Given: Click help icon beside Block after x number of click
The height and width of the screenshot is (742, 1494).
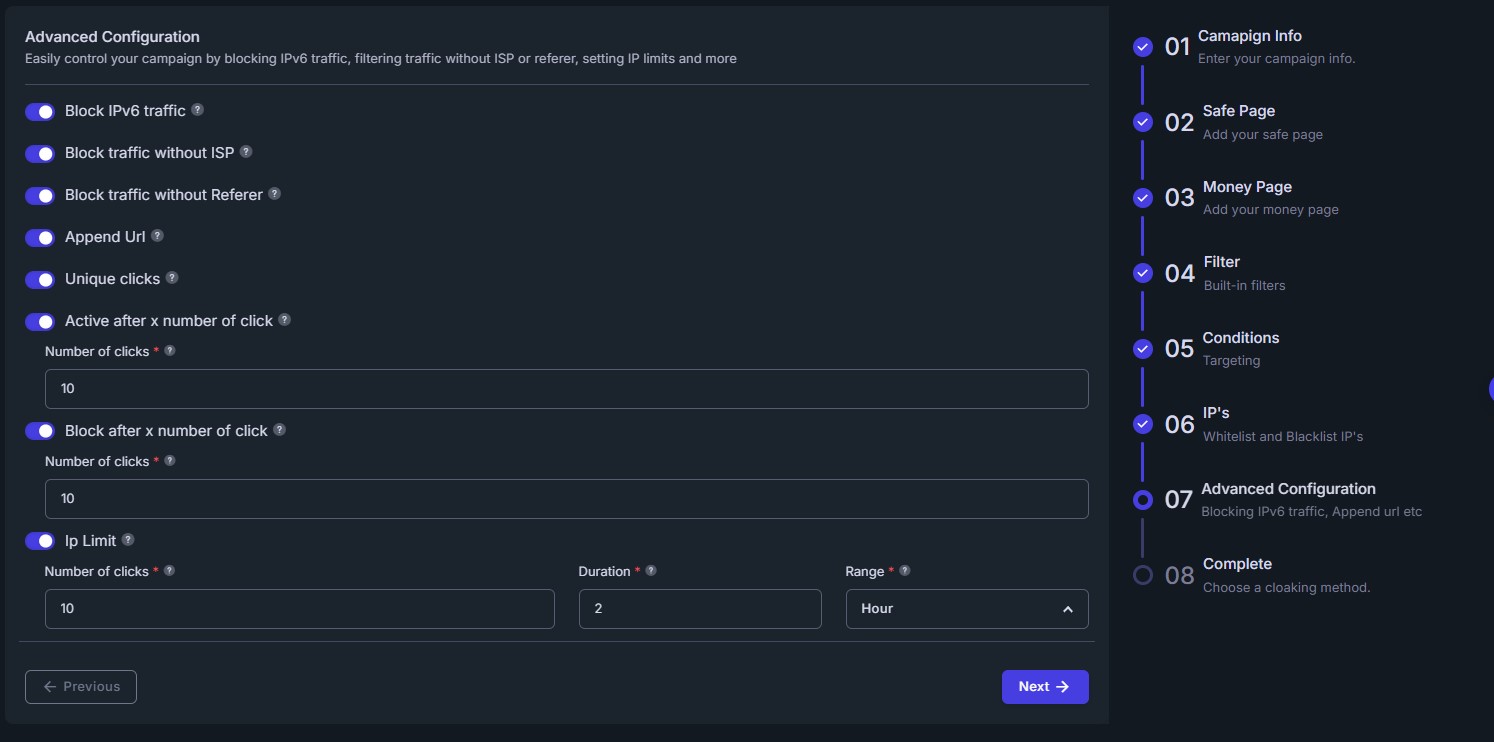Looking at the screenshot, I should (x=279, y=430).
